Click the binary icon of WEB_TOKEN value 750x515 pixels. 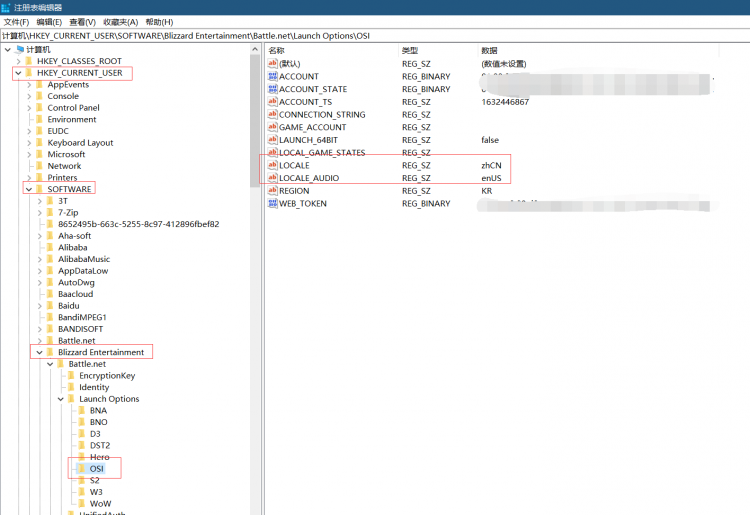[273, 203]
